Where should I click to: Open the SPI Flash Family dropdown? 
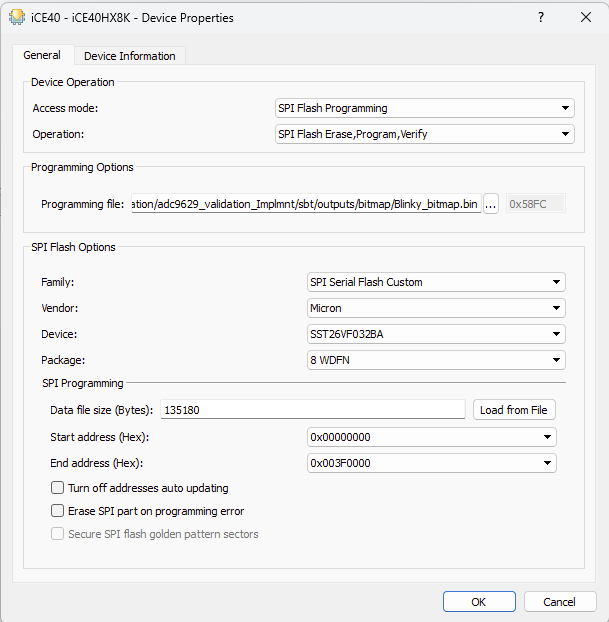(436, 282)
